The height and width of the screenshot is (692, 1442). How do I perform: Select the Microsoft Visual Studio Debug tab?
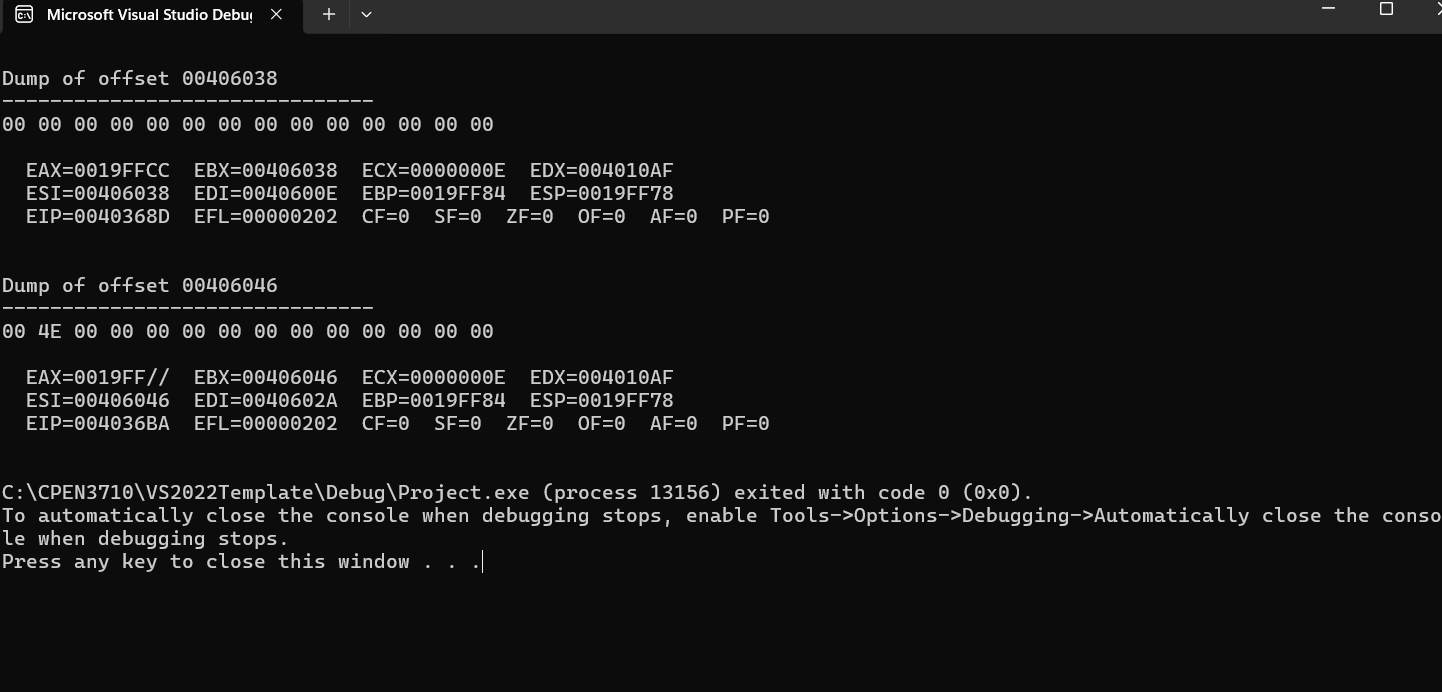coord(150,15)
